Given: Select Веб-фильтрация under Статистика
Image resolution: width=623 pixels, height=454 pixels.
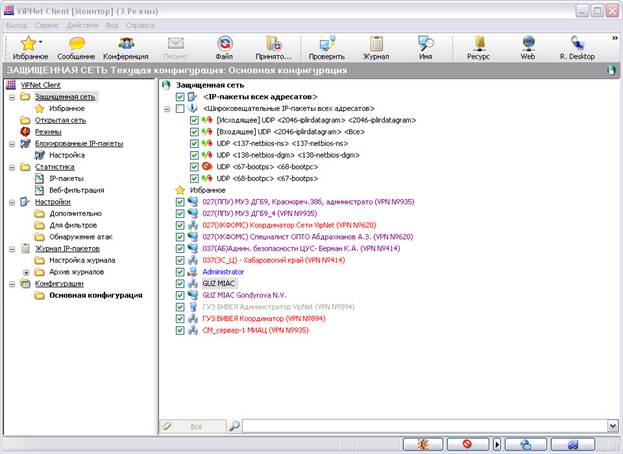Looking at the screenshot, I should pyautogui.click(x=77, y=190).
